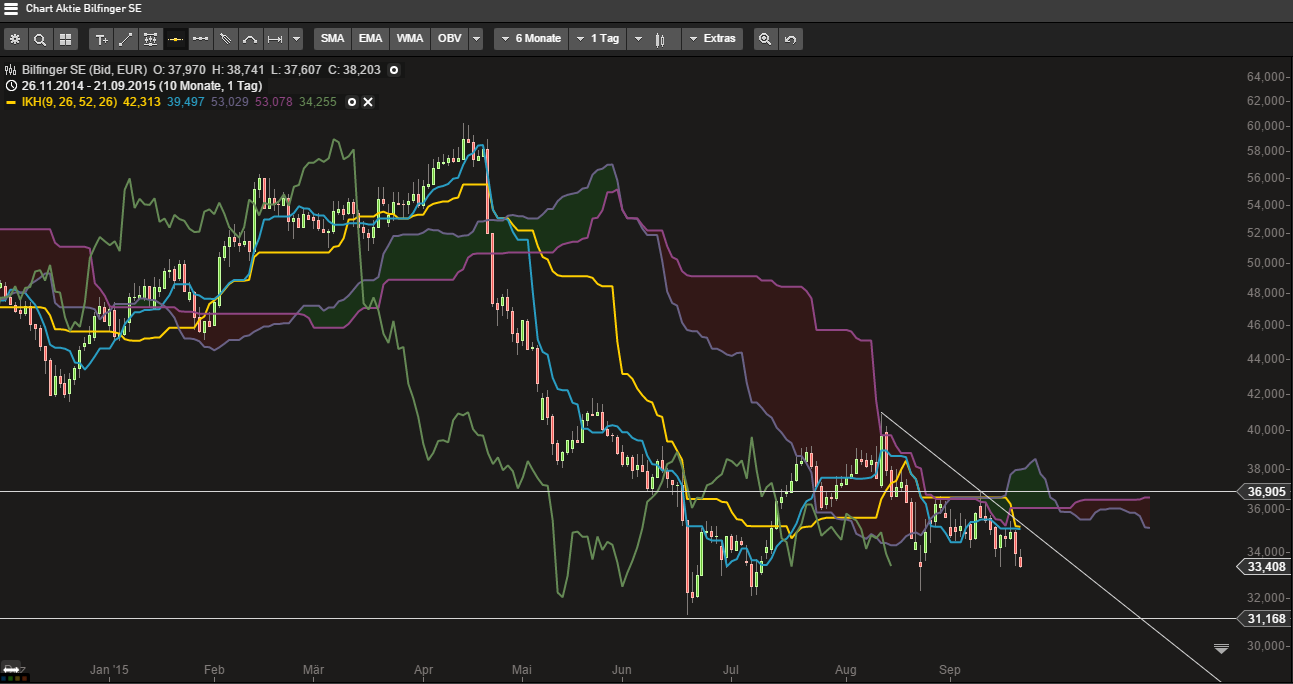Click the Mai time axis label
Image resolution: width=1293 pixels, height=684 pixels.
(x=520, y=669)
